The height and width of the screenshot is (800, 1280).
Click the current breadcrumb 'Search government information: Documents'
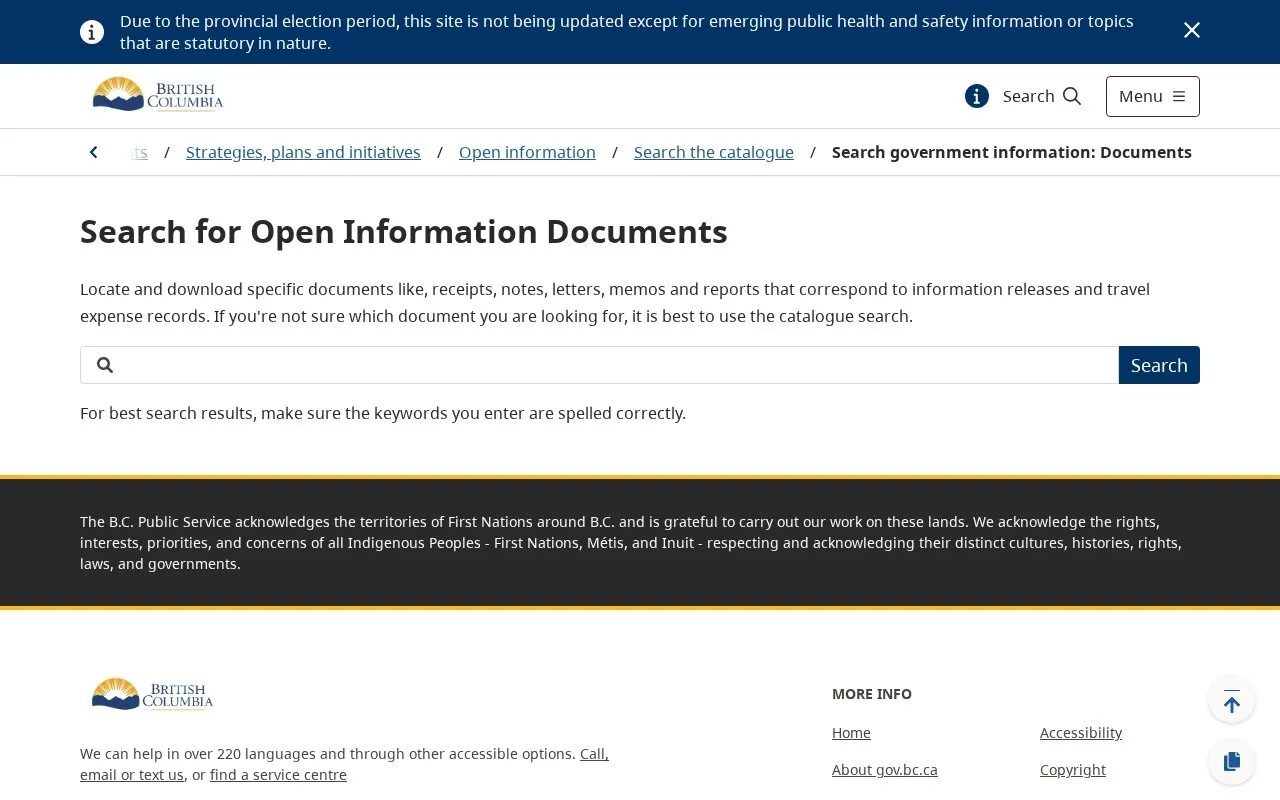[1012, 152]
